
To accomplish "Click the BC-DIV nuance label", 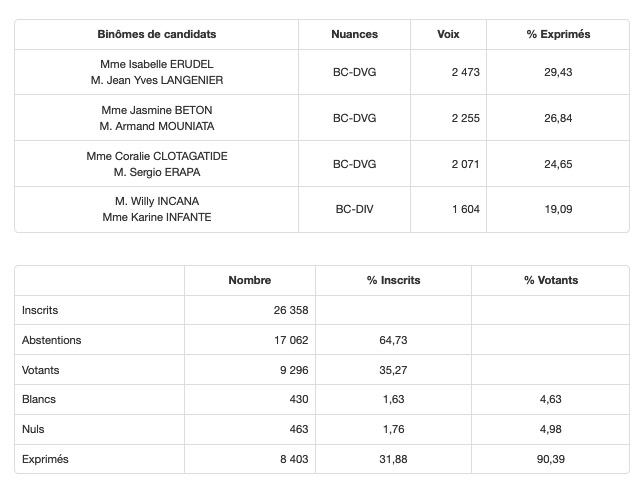I will point(354,210).
